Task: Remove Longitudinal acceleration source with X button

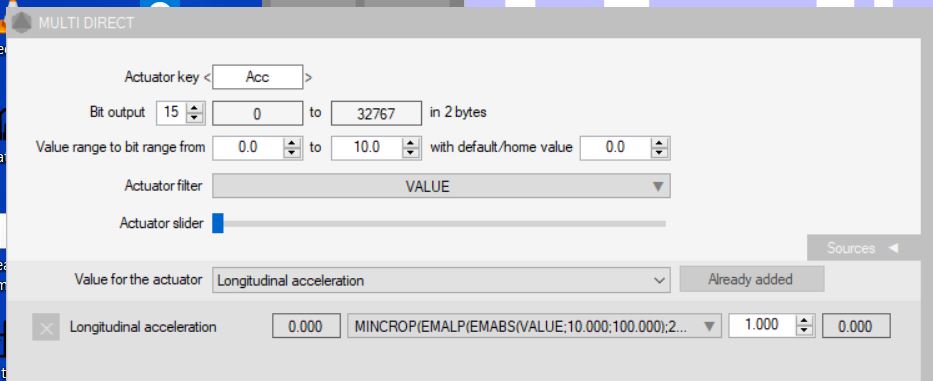Action: tap(46, 327)
